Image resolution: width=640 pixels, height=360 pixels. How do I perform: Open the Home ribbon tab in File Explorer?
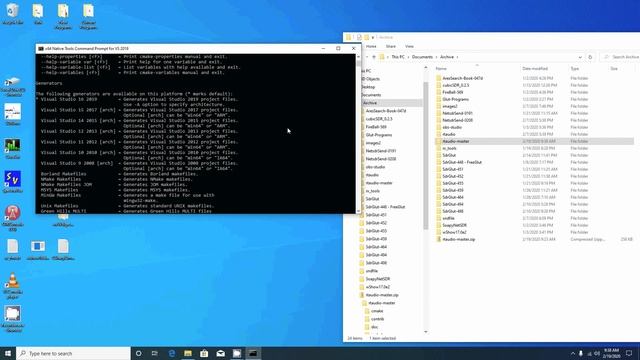pyautogui.click(x=371, y=47)
